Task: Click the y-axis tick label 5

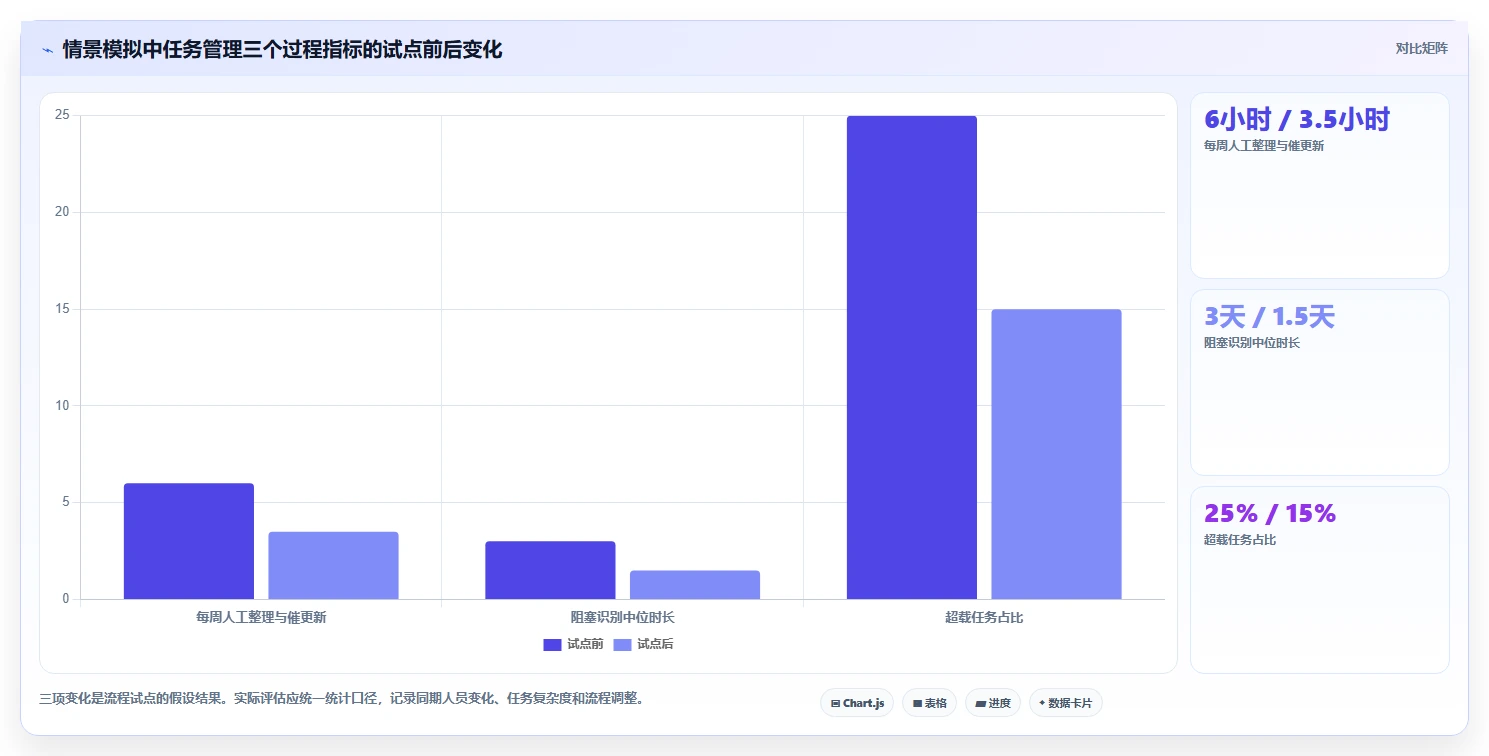Action: (65, 502)
